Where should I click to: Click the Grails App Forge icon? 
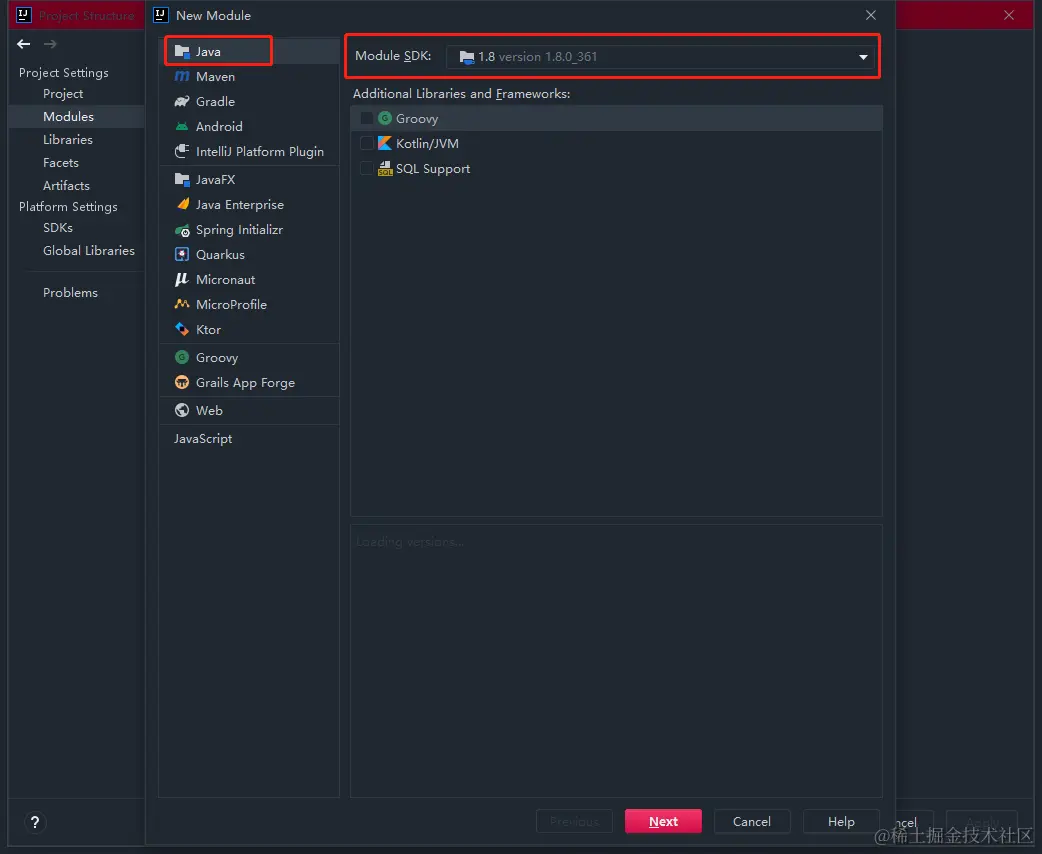click(181, 382)
